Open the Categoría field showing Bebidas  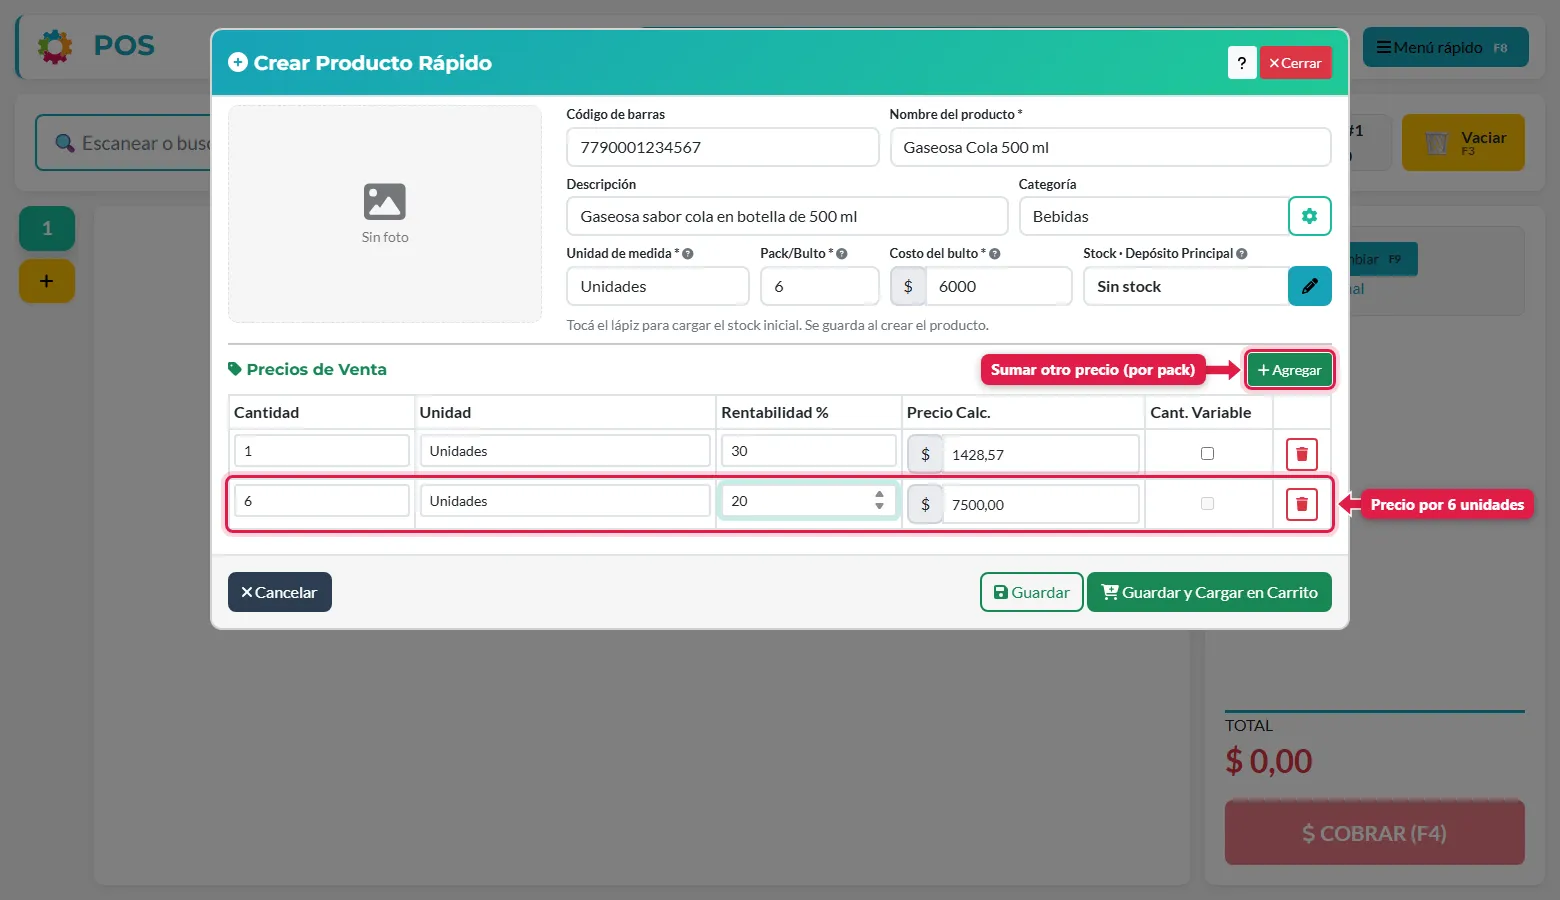[1153, 216]
